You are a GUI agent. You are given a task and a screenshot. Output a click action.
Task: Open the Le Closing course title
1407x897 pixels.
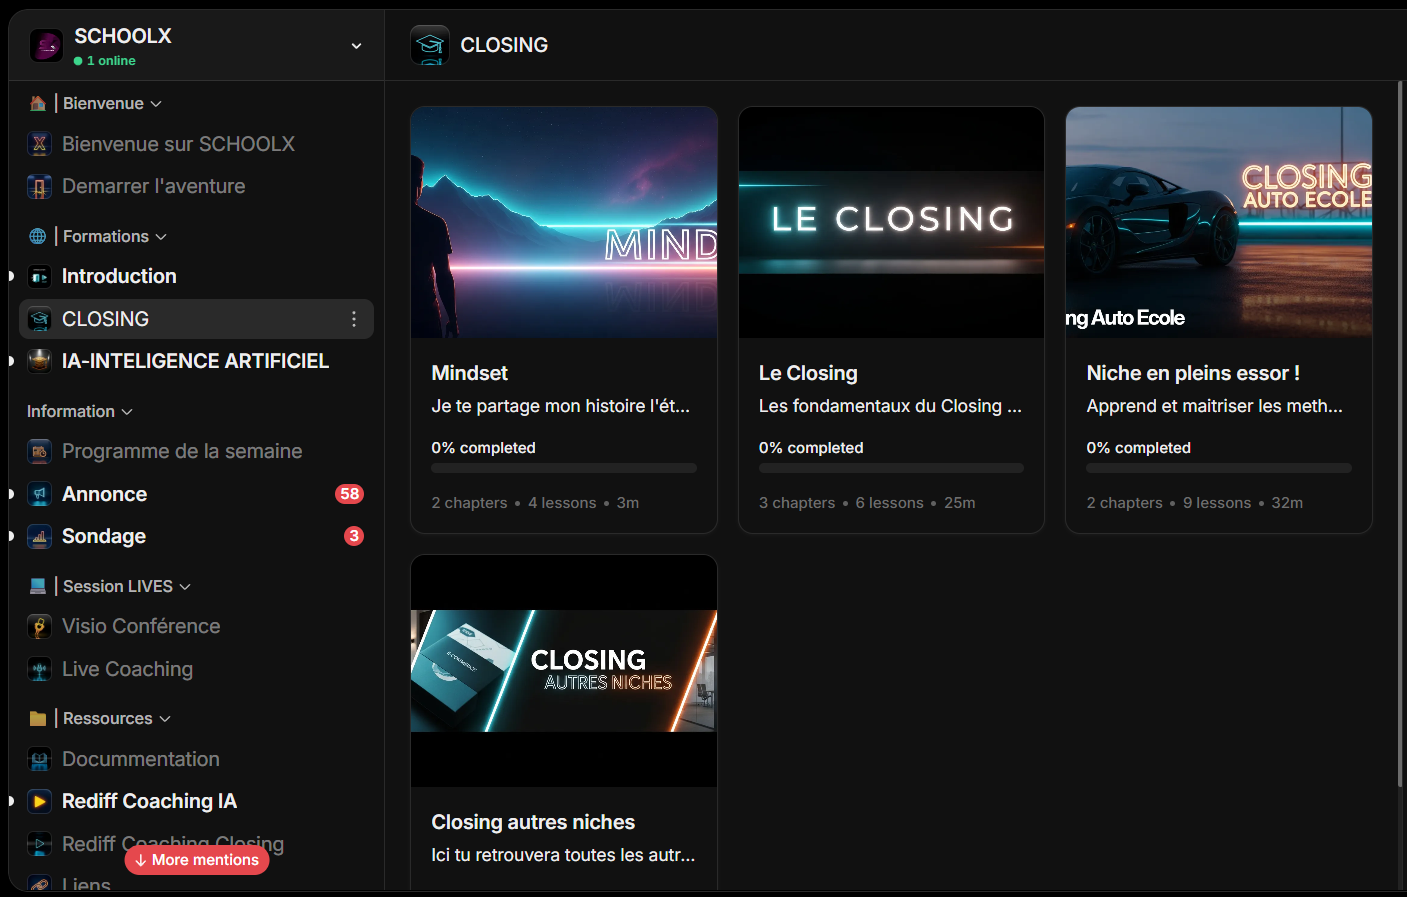coord(808,373)
